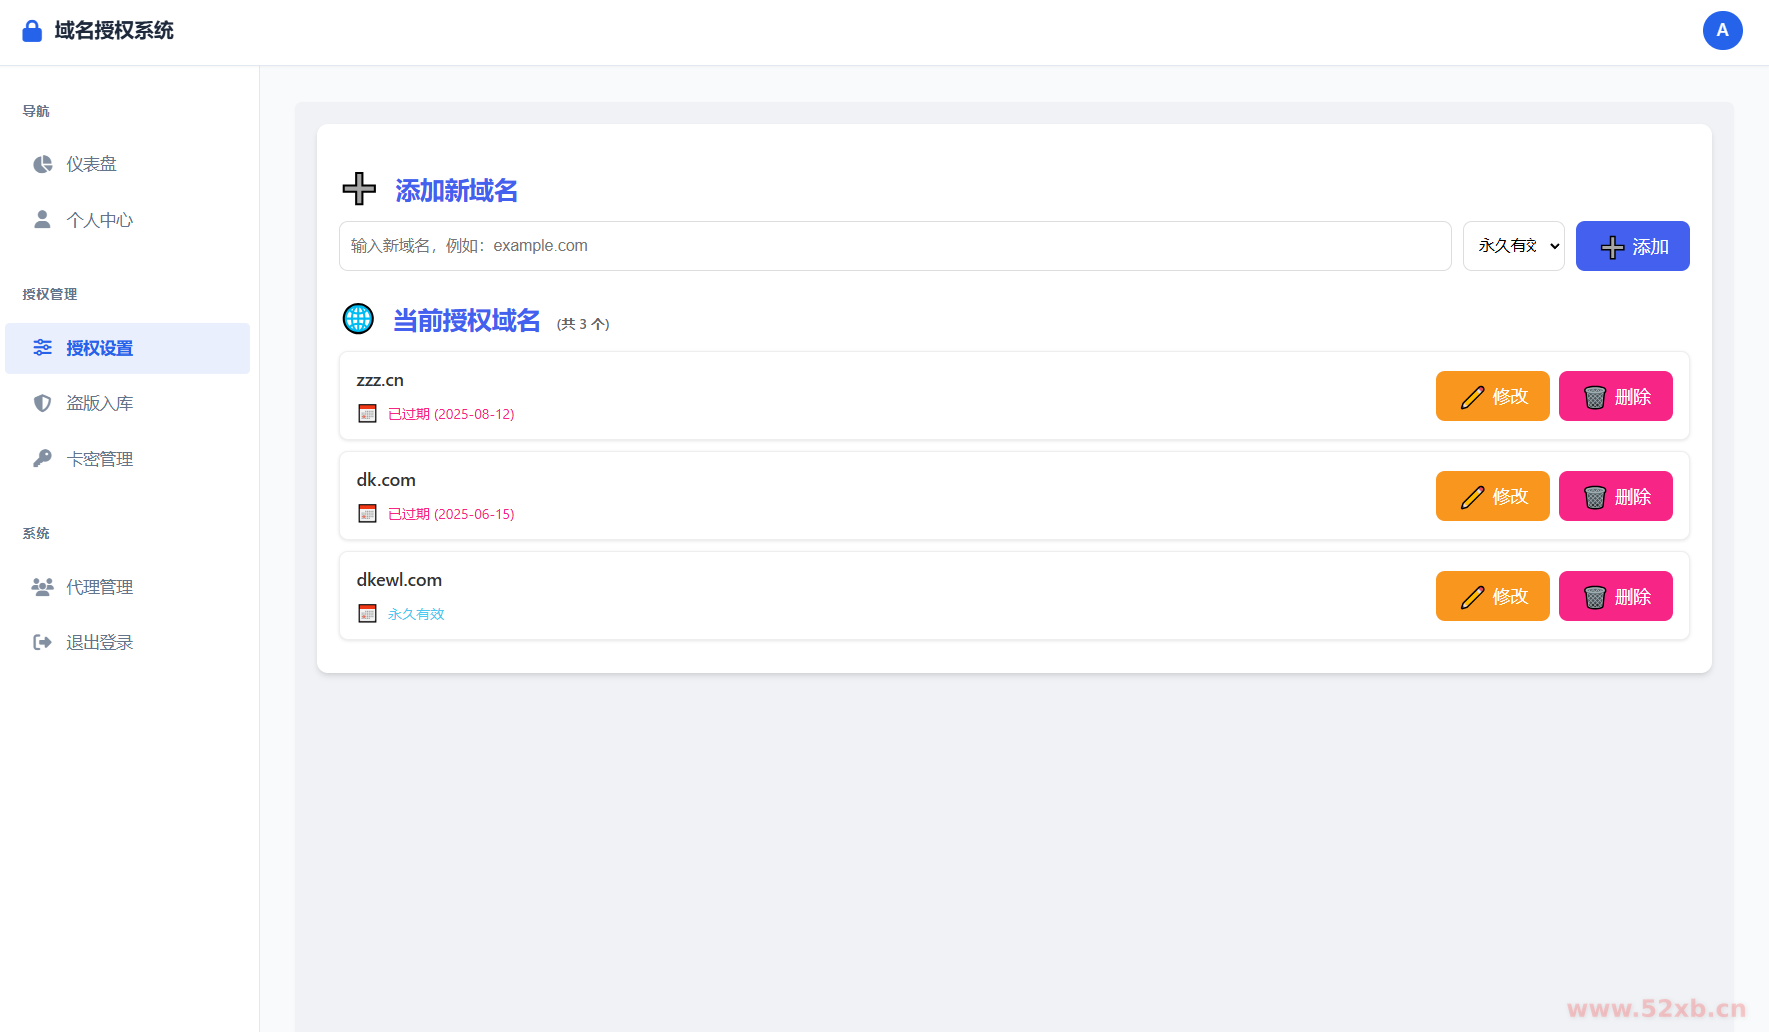Click the person icon beside 个人中心
1769x1032 pixels.
pyautogui.click(x=42, y=220)
